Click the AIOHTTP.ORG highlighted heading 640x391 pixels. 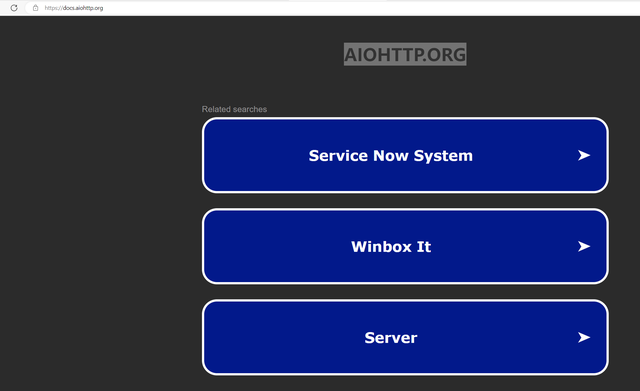pos(405,54)
